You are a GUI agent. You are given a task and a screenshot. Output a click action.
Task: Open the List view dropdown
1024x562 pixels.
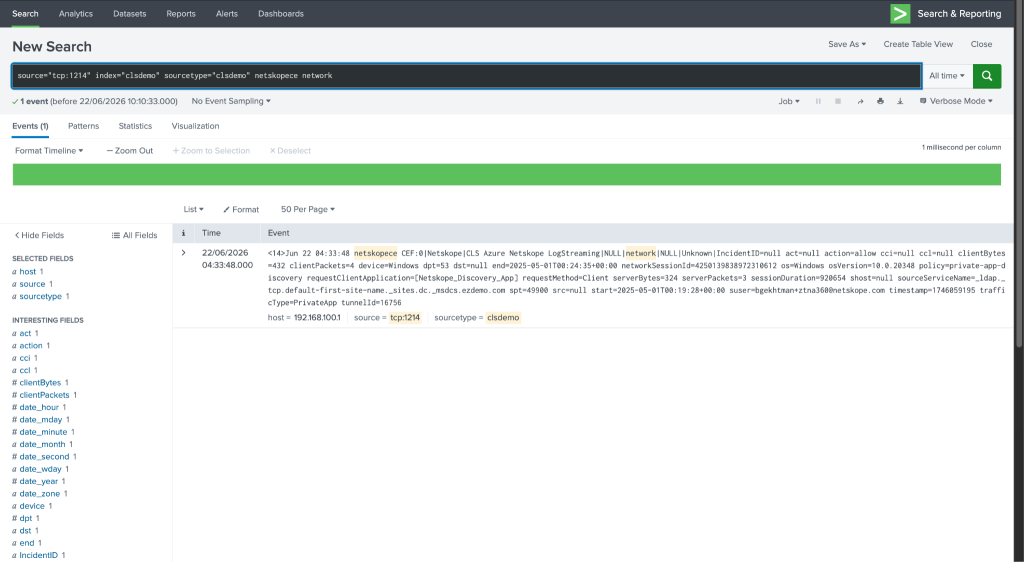point(193,210)
